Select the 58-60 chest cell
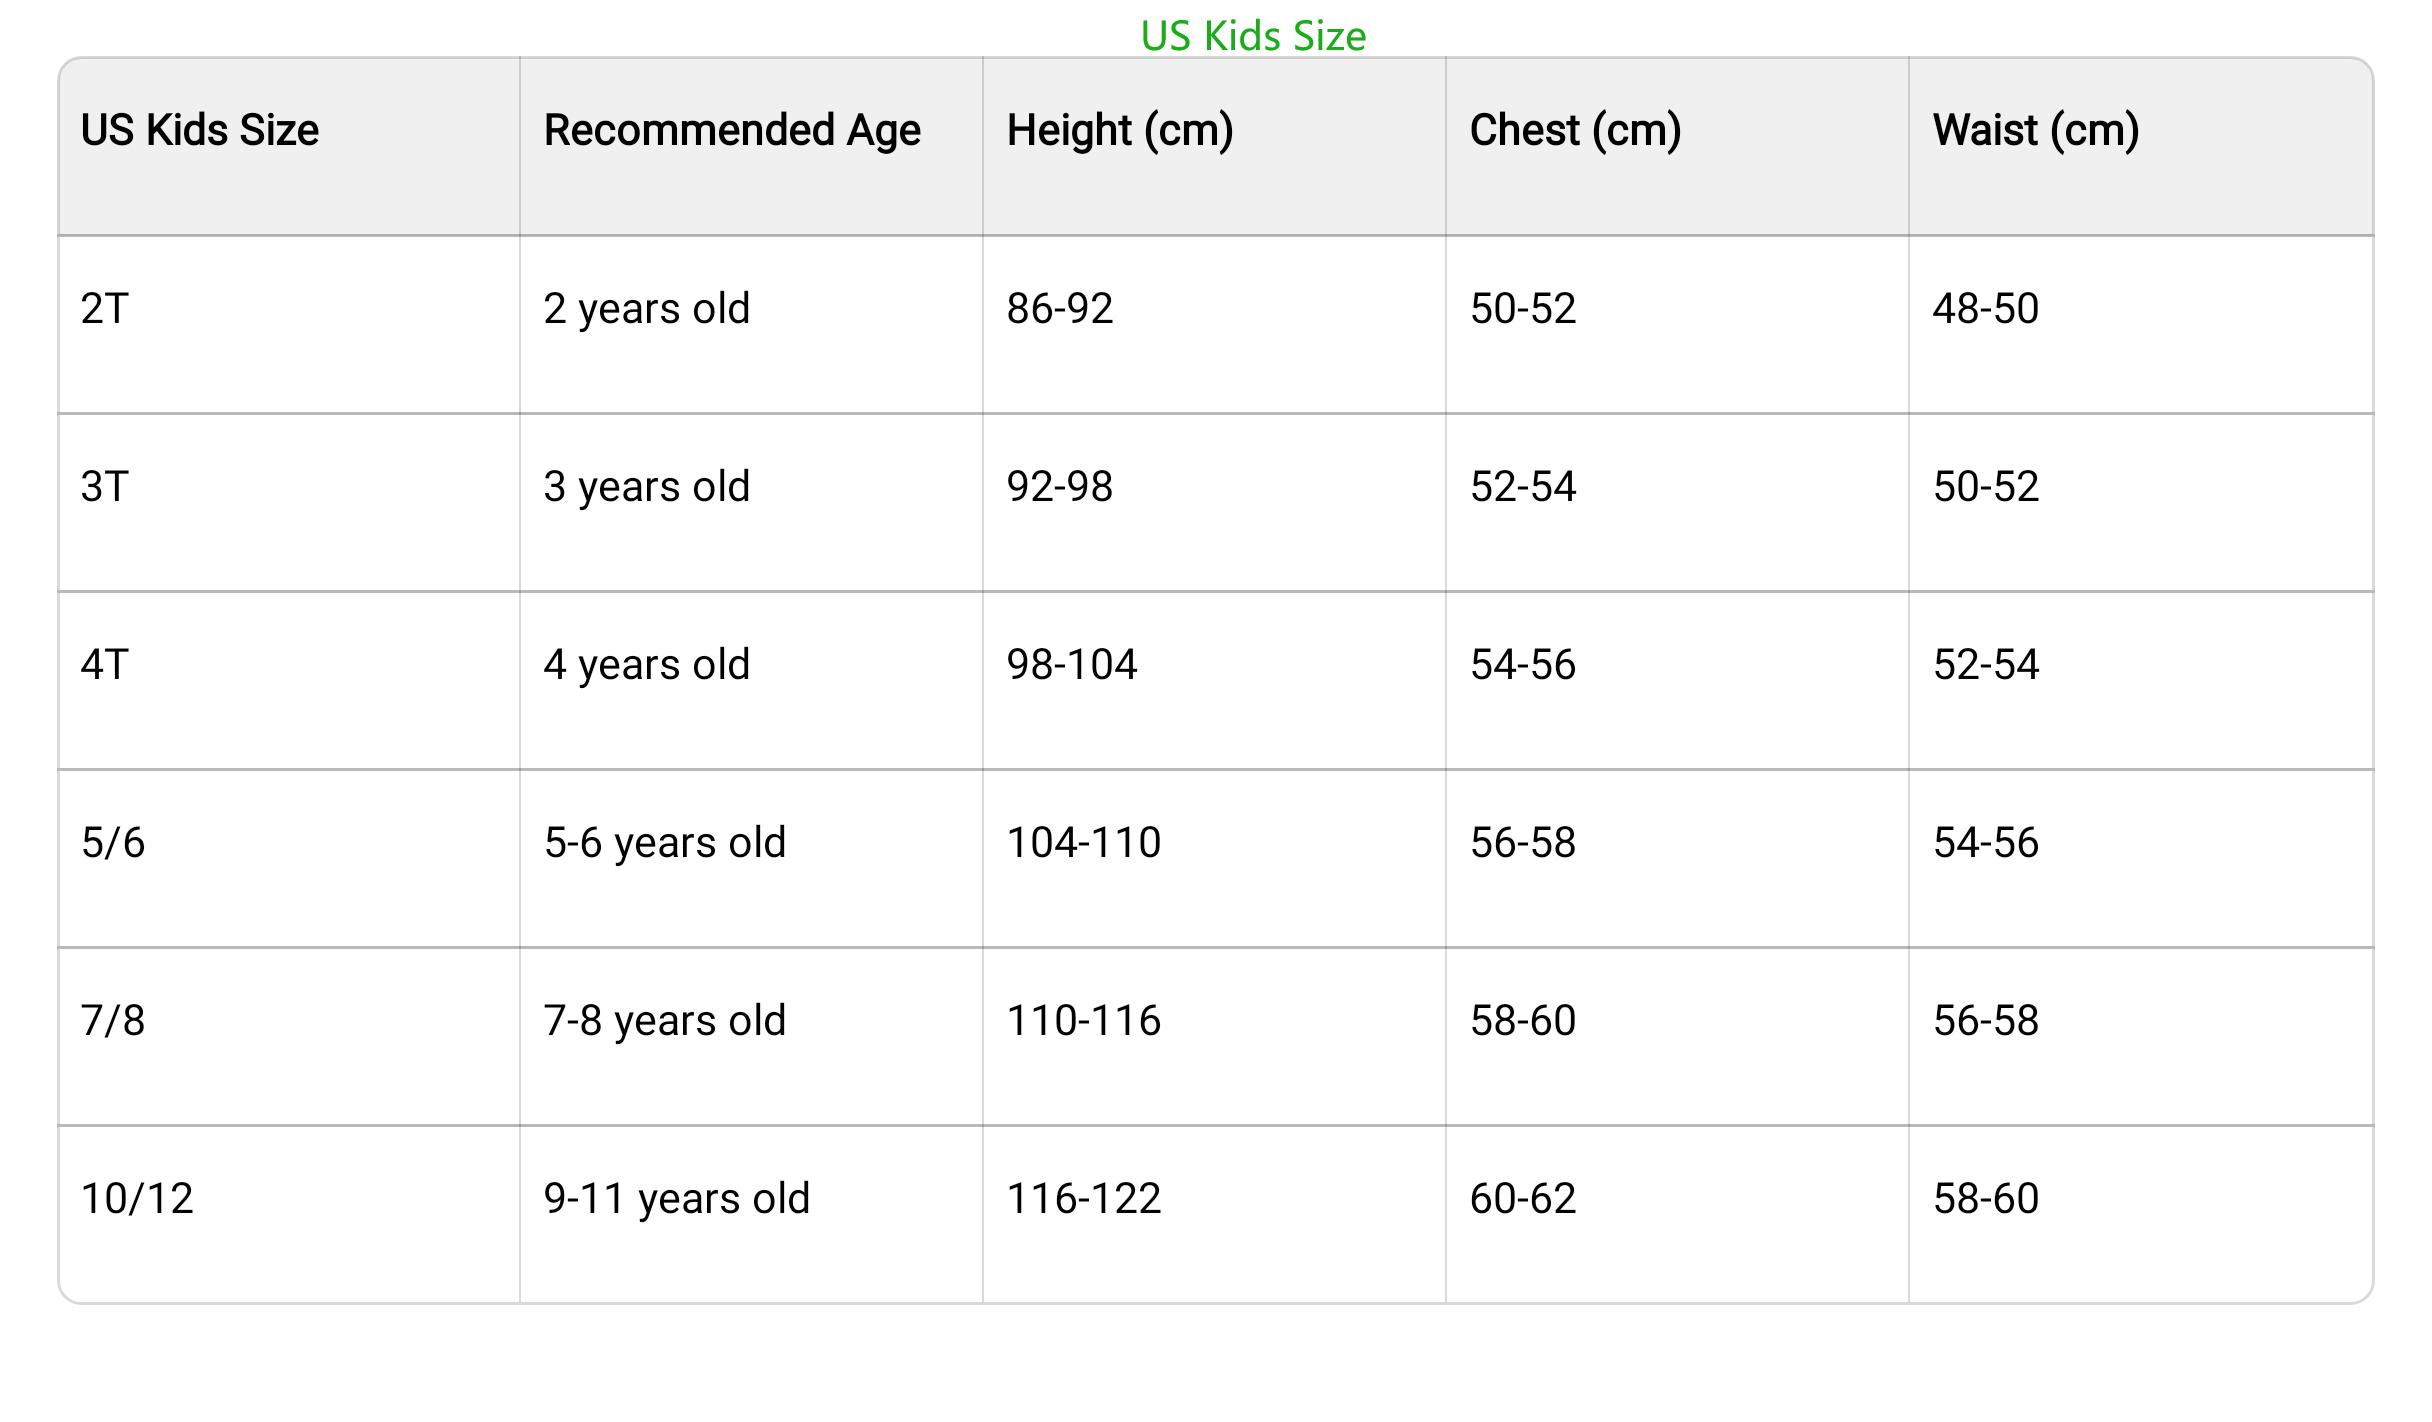The height and width of the screenshot is (1422, 2432). coord(1677,1037)
